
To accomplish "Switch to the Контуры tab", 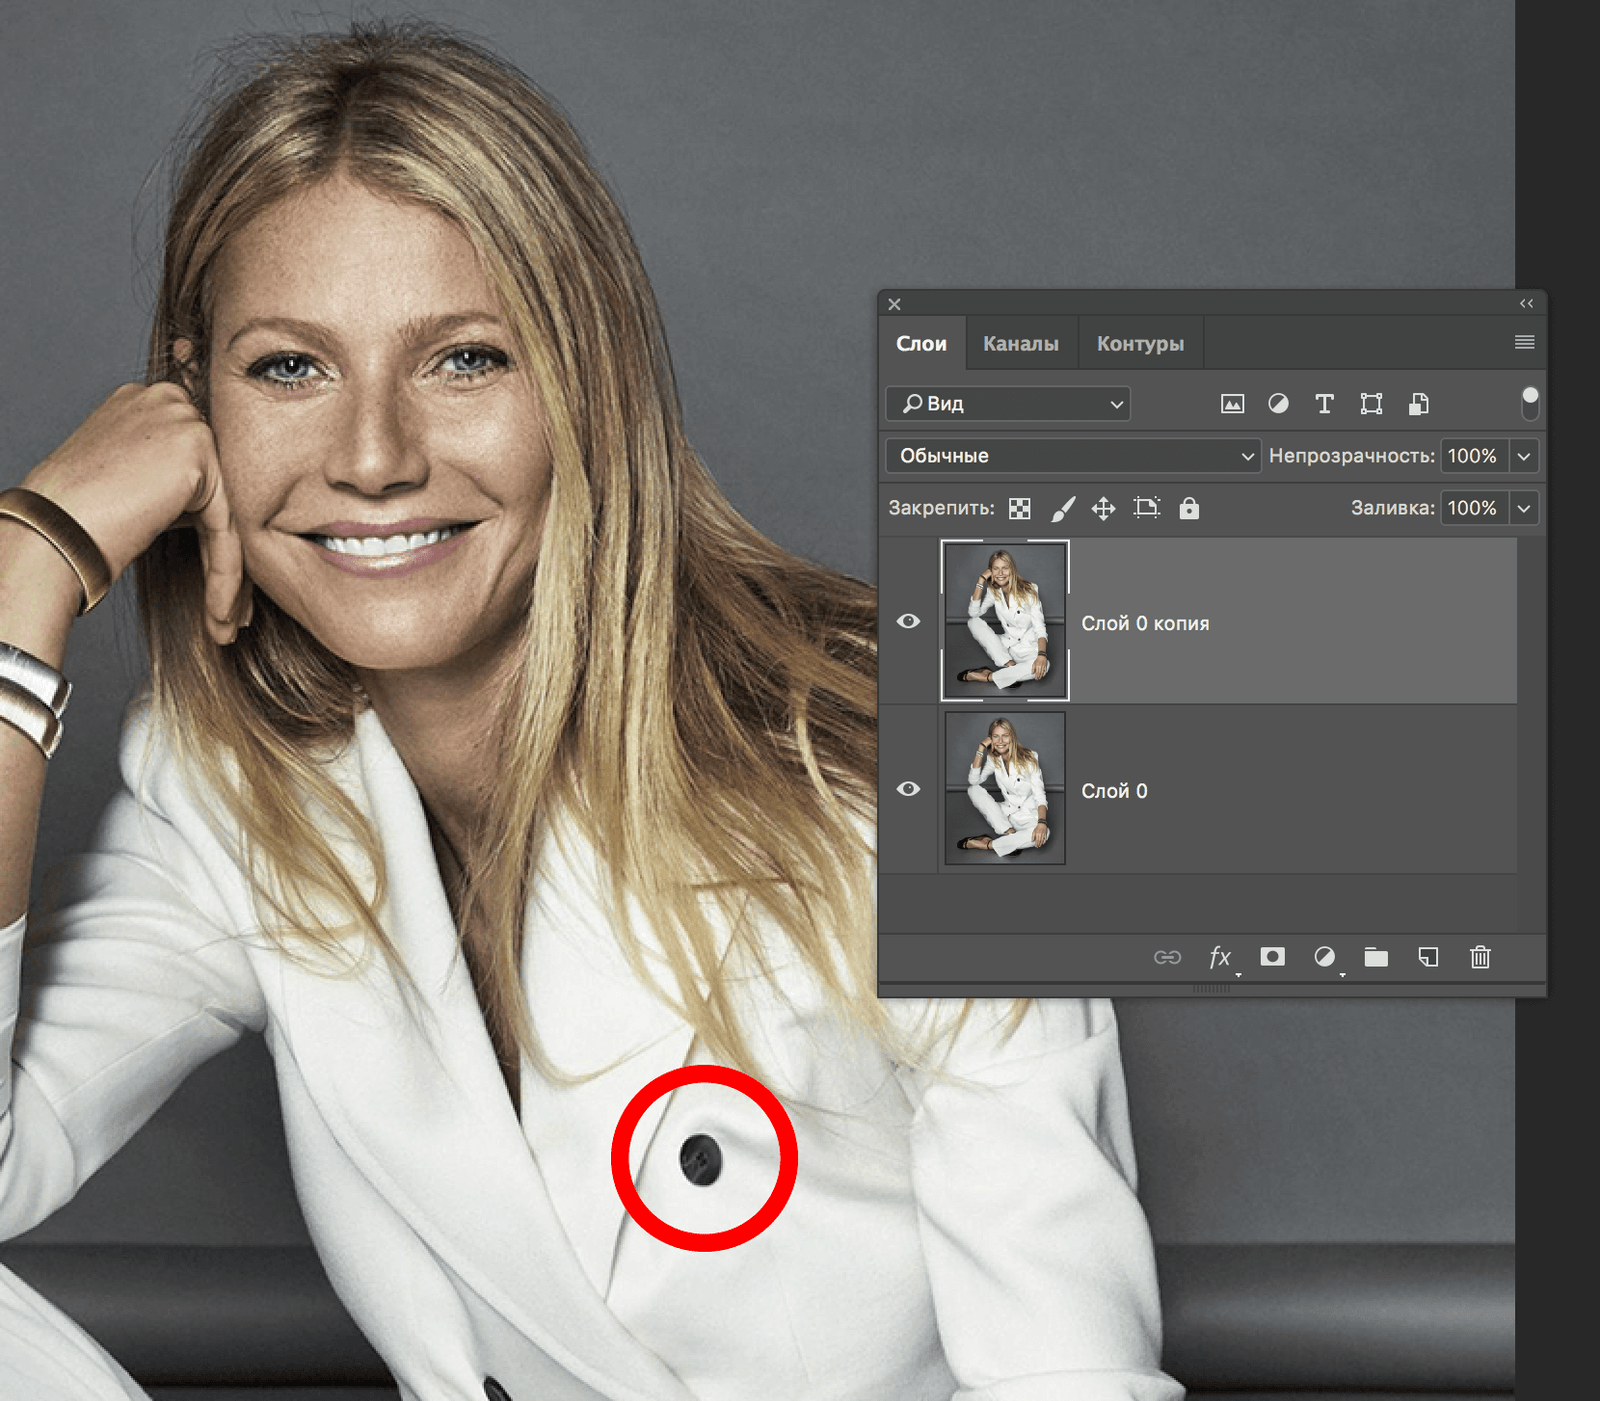I will click(1140, 343).
